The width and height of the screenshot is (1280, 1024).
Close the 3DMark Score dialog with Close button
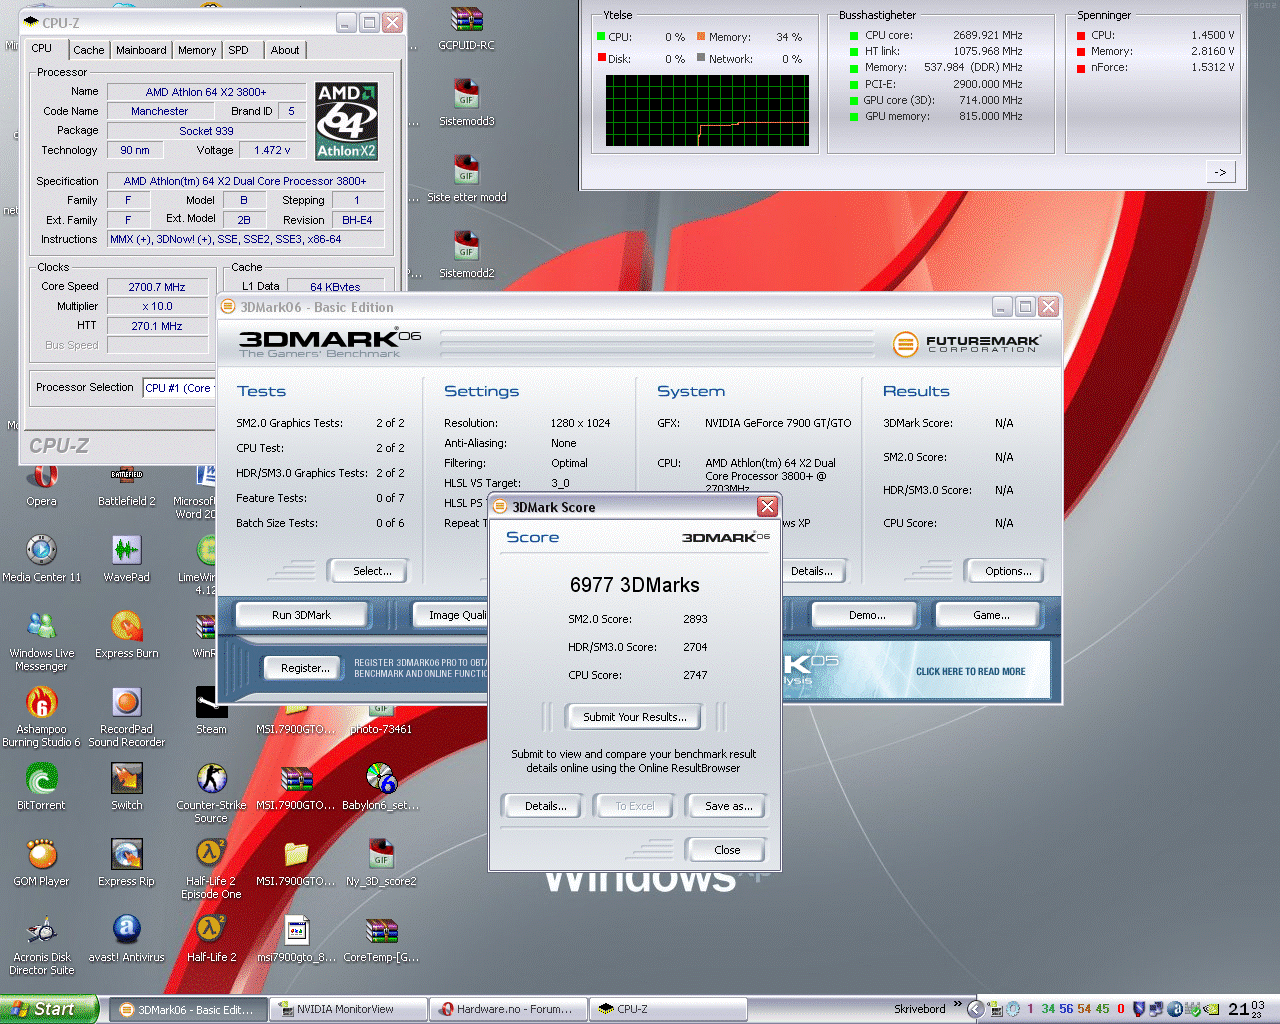(x=727, y=850)
